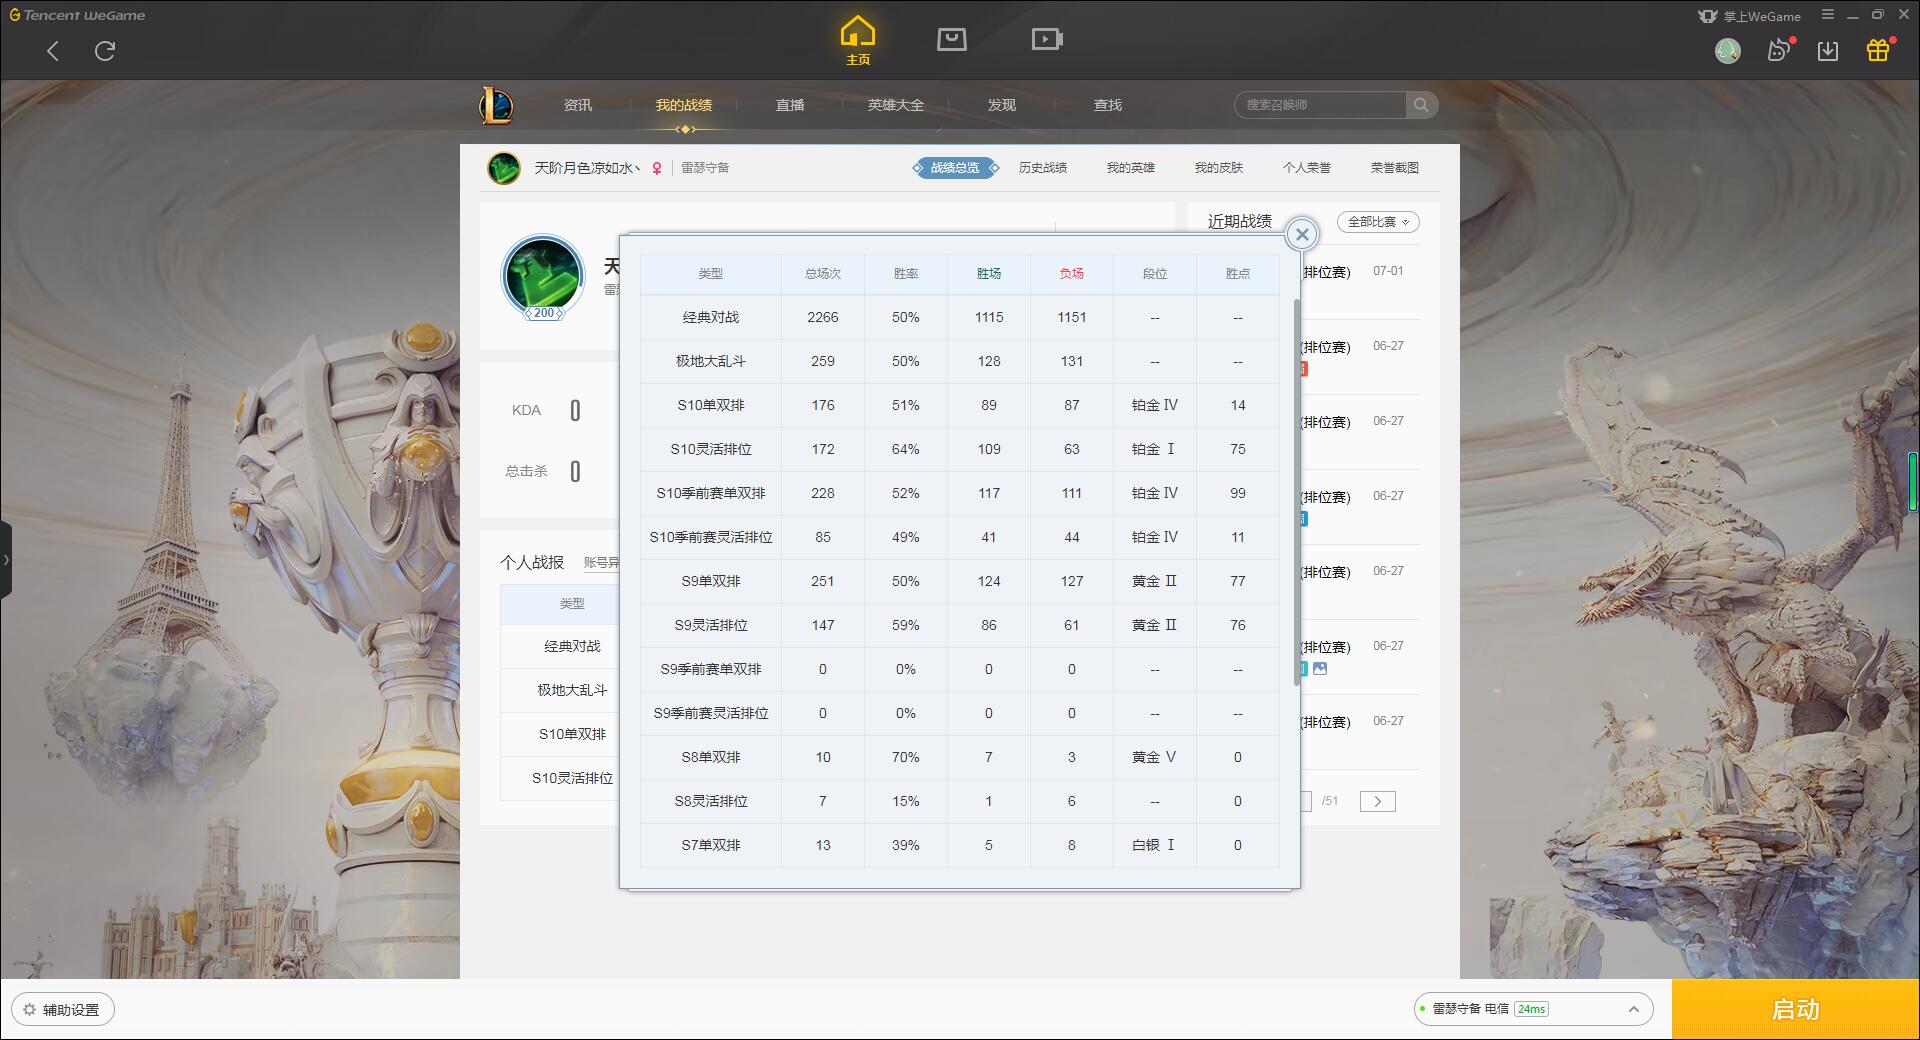Click the 账号异常 link beside 个人战报
The height and width of the screenshot is (1040, 1920).
pyautogui.click(x=601, y=563)
